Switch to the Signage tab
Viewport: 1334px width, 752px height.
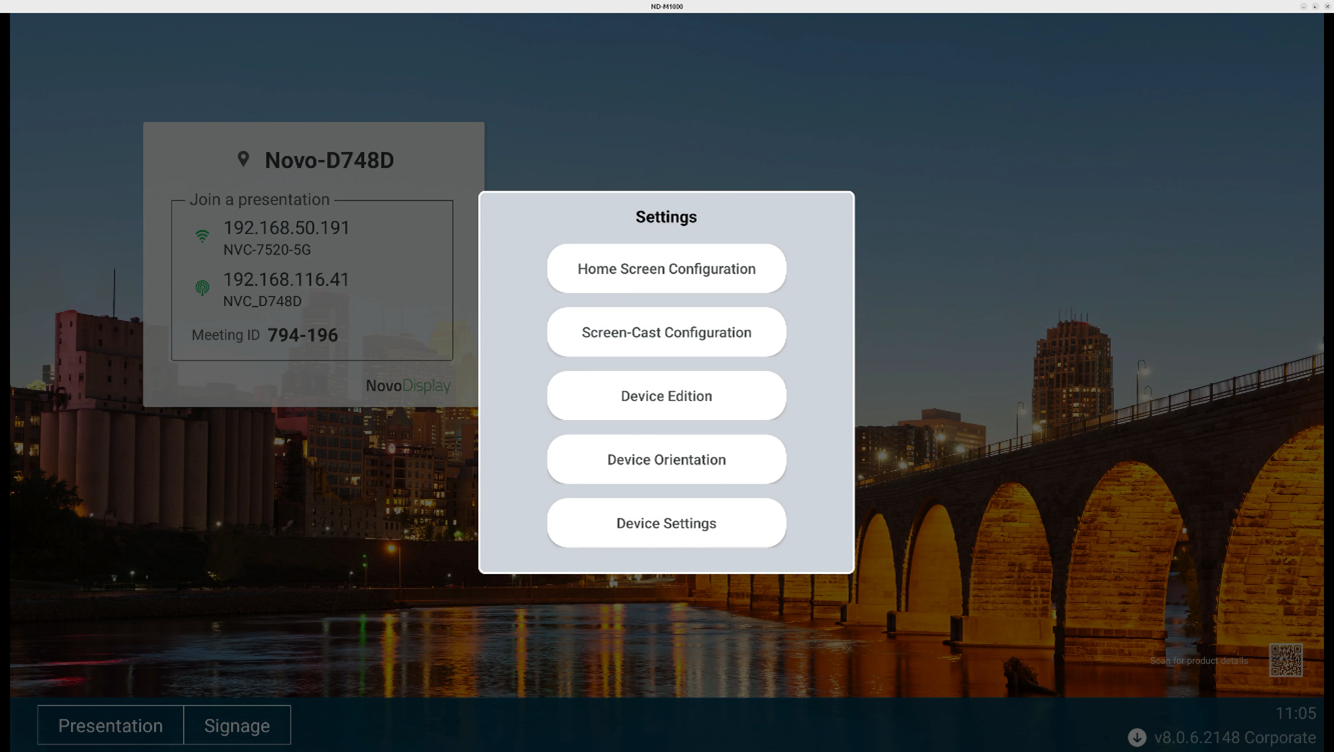click(x=237, y=725)
